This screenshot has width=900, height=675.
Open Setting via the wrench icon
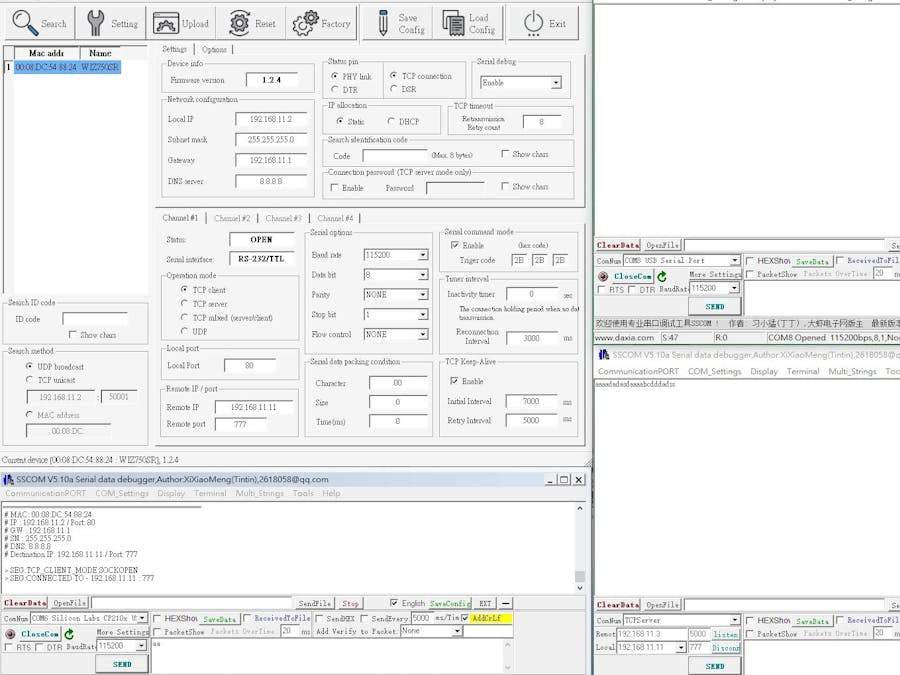coord(96,23)
